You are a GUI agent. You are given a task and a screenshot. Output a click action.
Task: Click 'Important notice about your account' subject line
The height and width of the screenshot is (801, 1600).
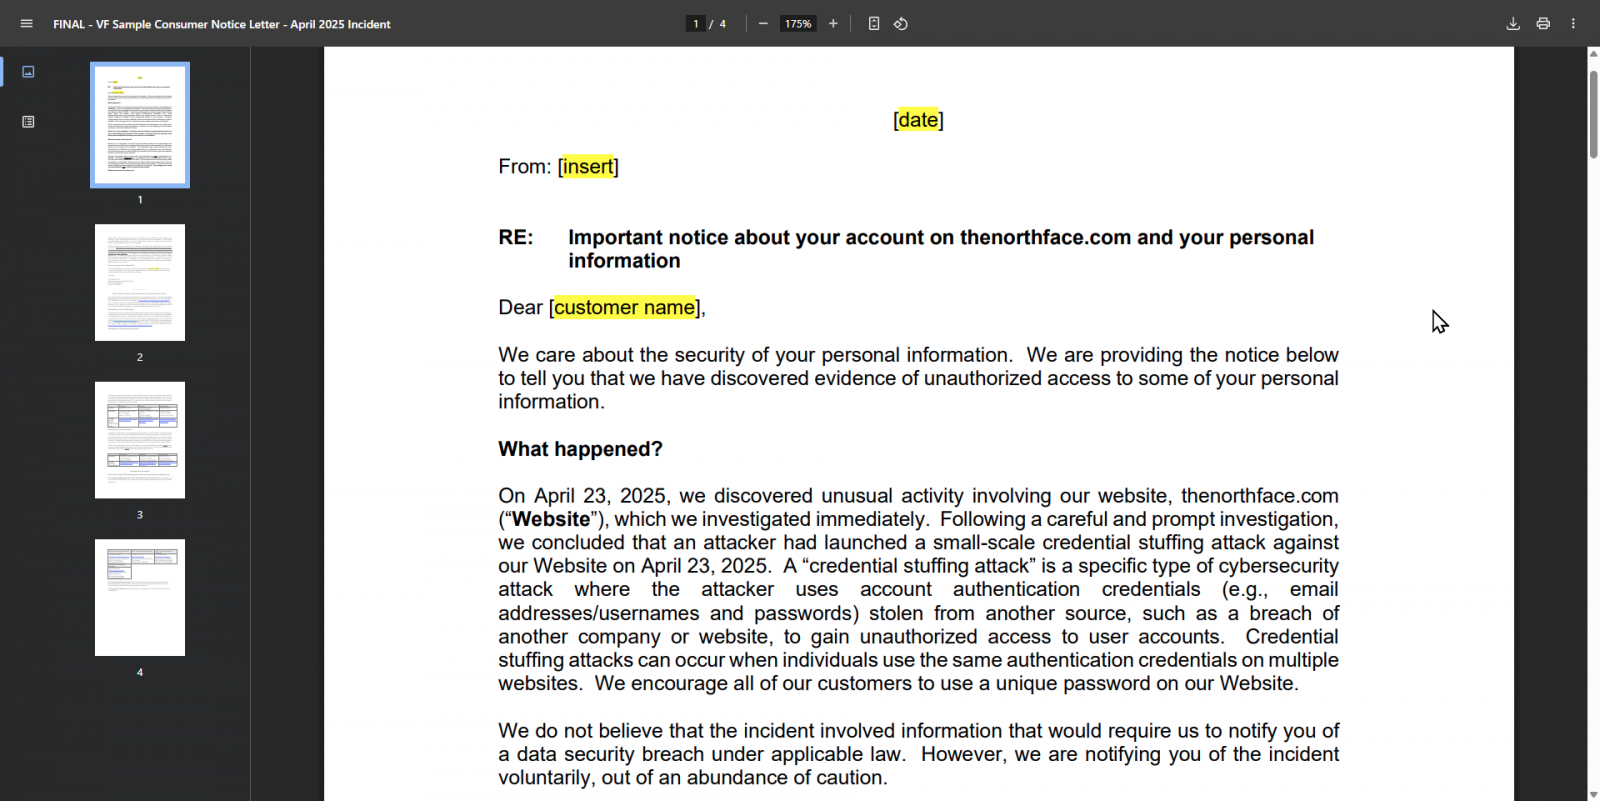[x=941, y=249]
